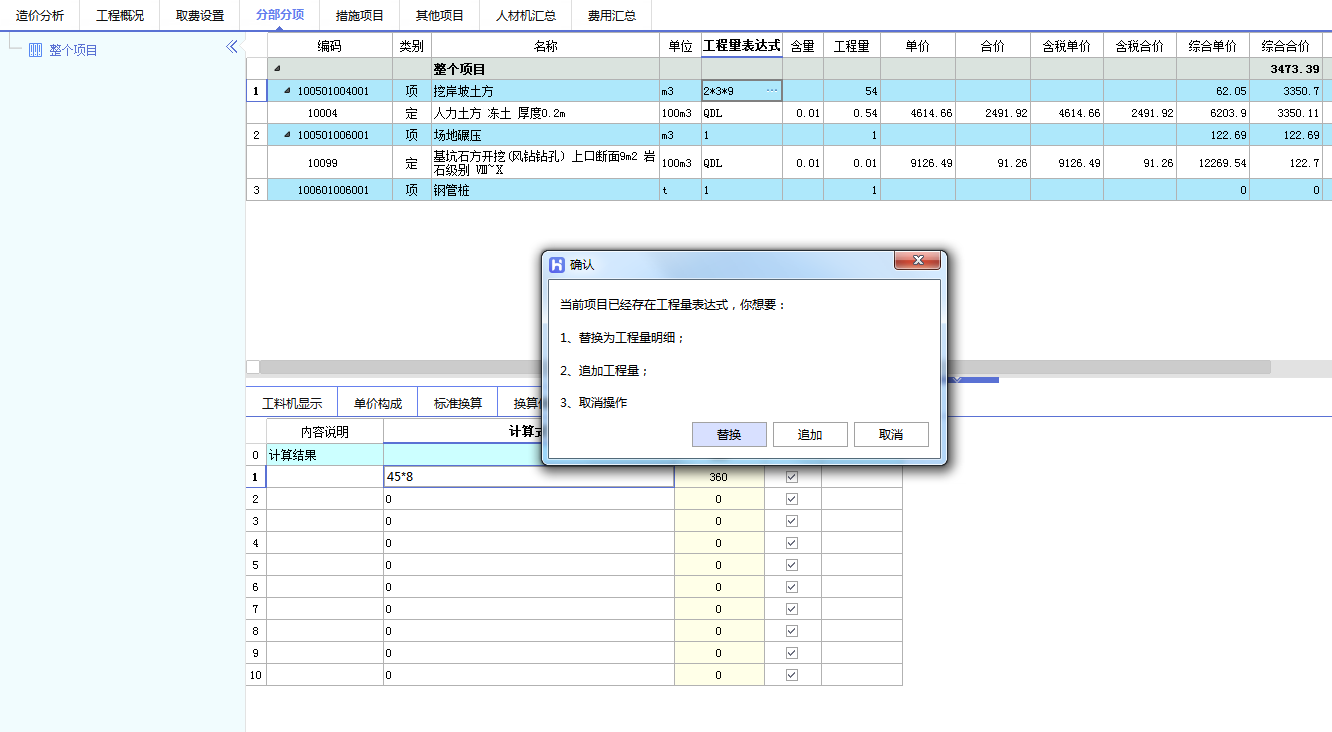Collapse item 100501006001 场地碾压 expander
The image size is (1332, 732).
point(289,135)
